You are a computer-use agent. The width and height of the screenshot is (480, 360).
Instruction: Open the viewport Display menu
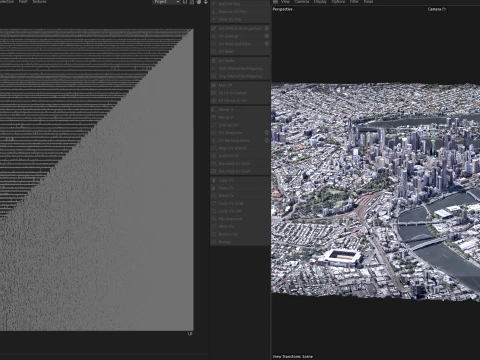pyautogui.click(x=320, y=2)
